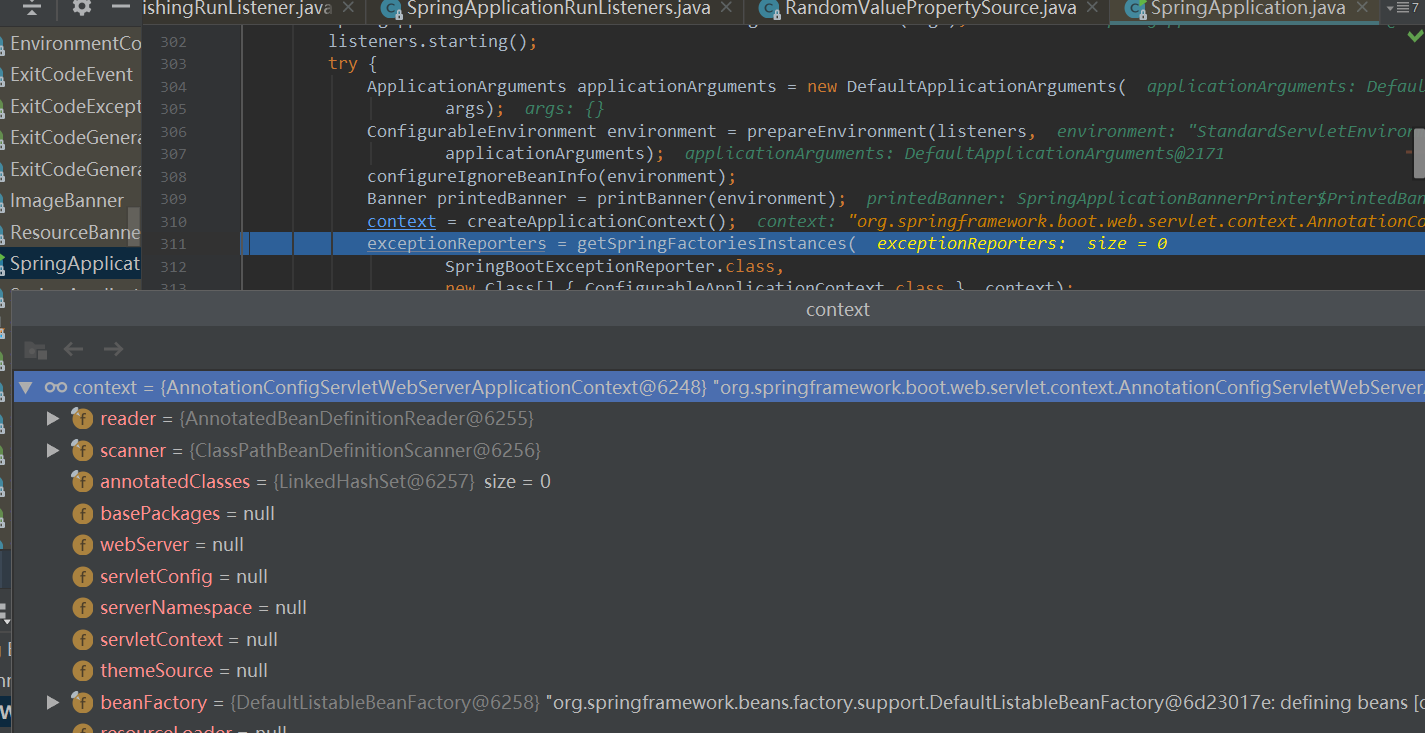The image size is (1425, 733).
Task: Select the annotatedClasses field row
Action: [x=719, y=482]
